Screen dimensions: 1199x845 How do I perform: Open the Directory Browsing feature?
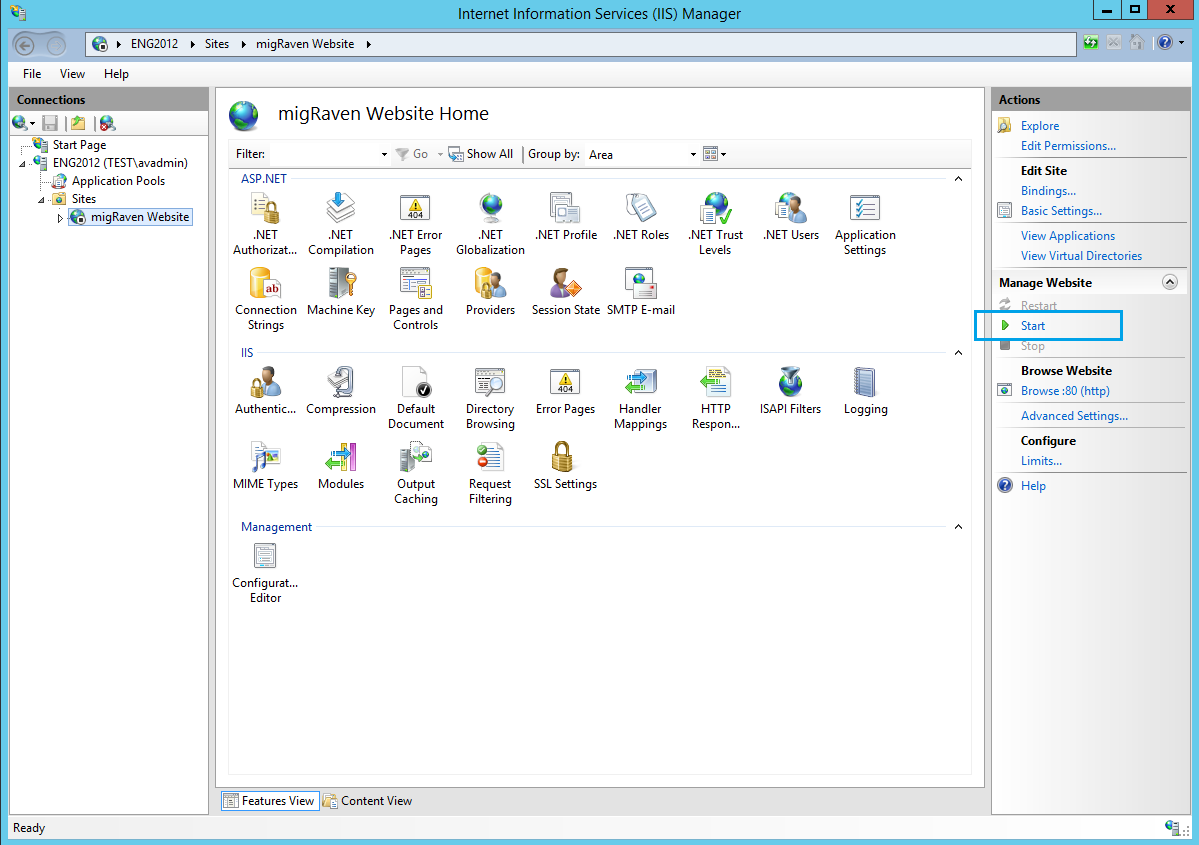(x=490, y=398)
